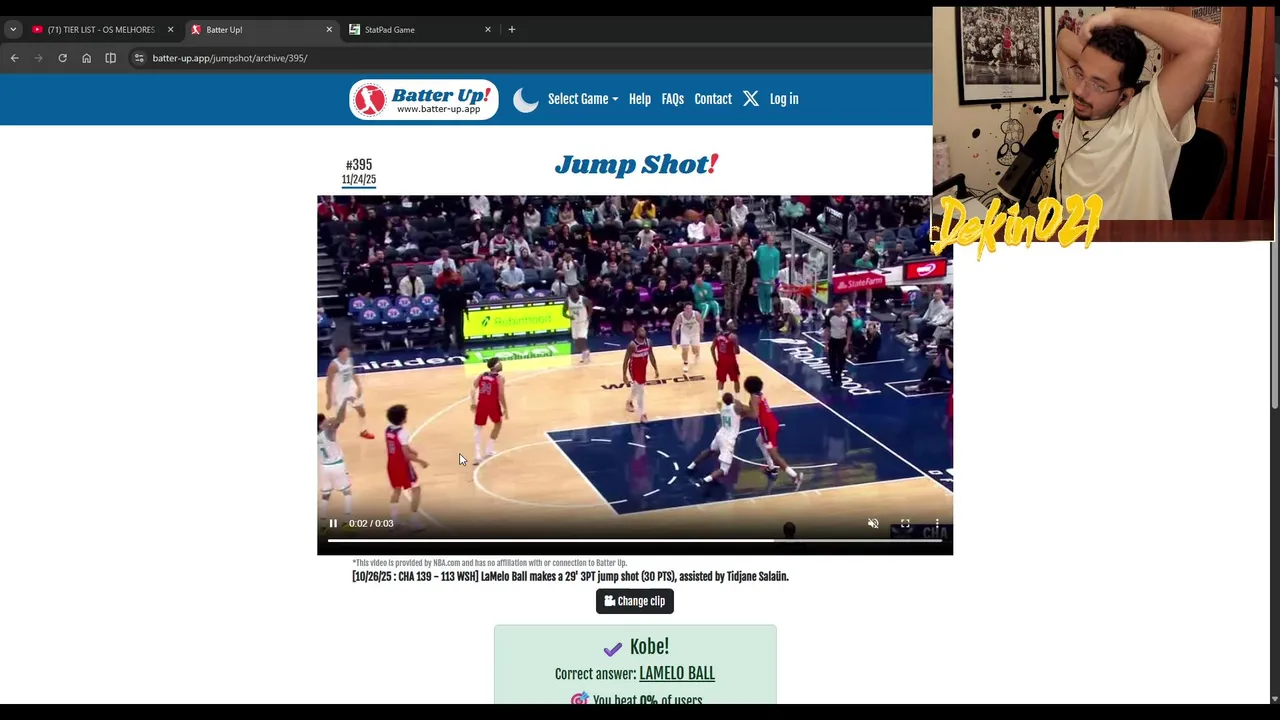The height and width of the screenshot is (720, 1280).
Task: Click the Kobe! result heading
Action: pos(649,647)
